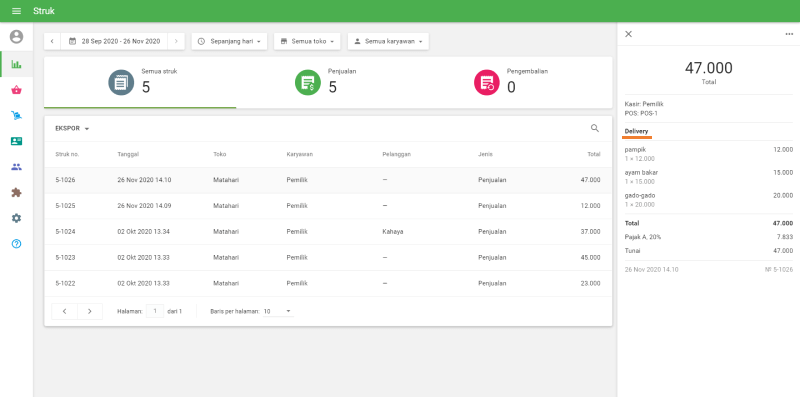Click the Total column header in table
Screen dimensions: 800x397
click(593, 154)
